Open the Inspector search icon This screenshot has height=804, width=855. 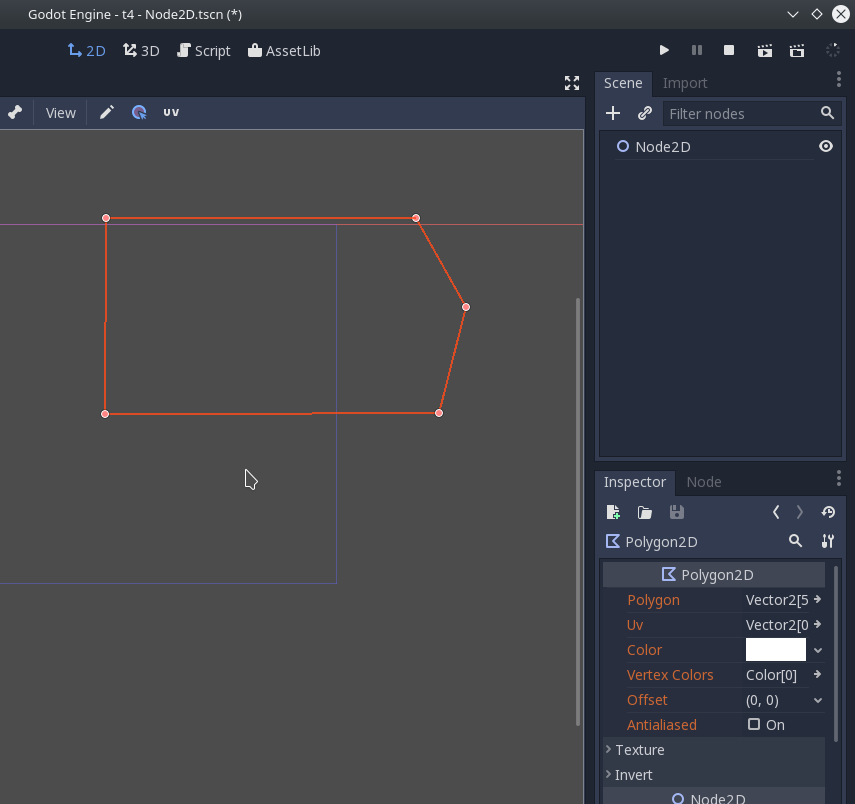(795, 541)
